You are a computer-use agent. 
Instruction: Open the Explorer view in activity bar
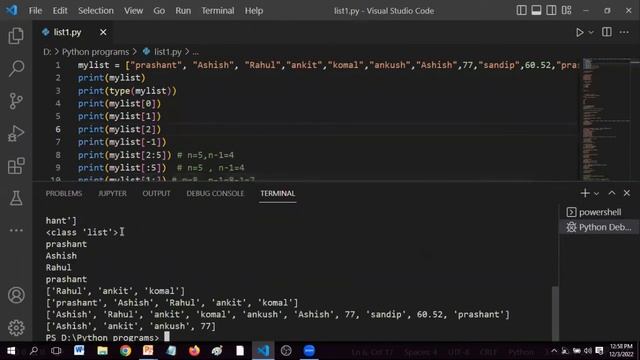coord(16,36)
